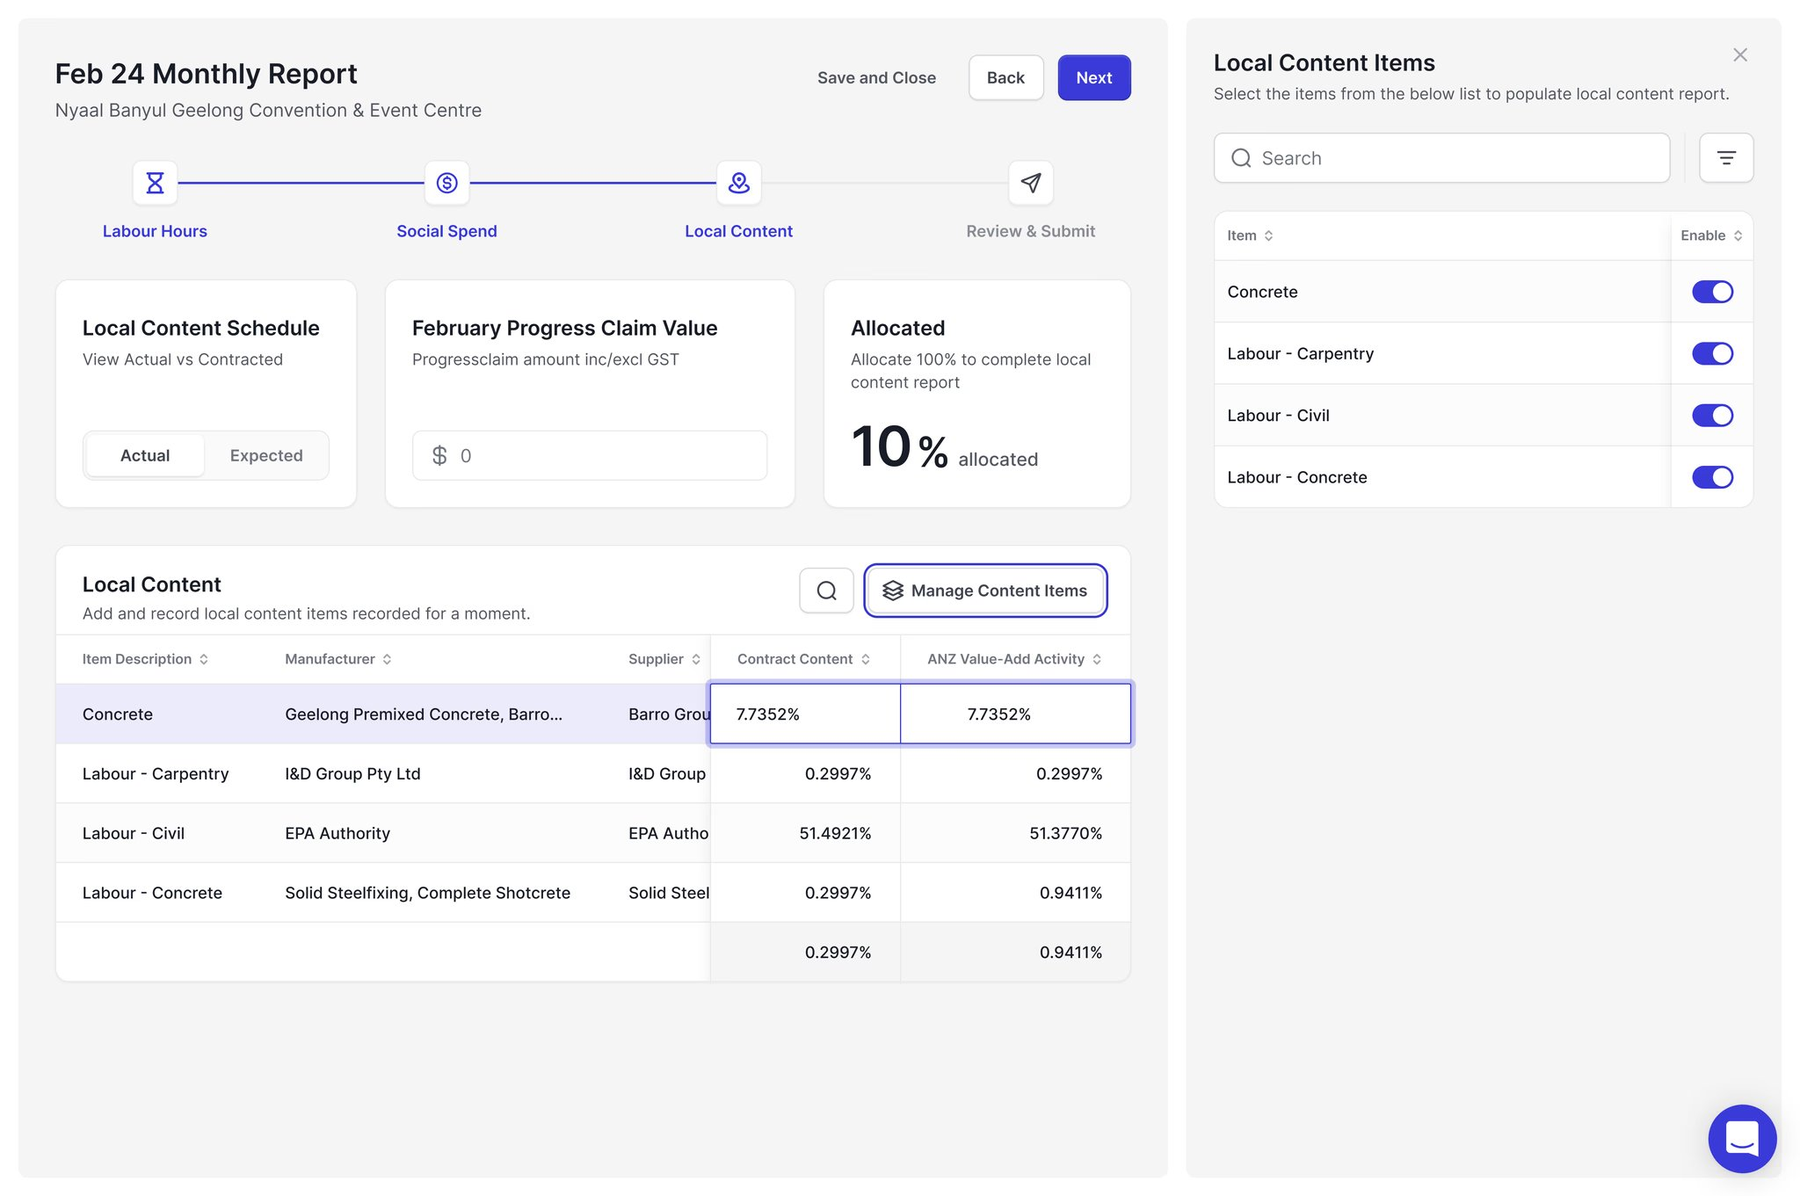Click Labour - Carpentry contract content 0.2997%

coord(838,774)
